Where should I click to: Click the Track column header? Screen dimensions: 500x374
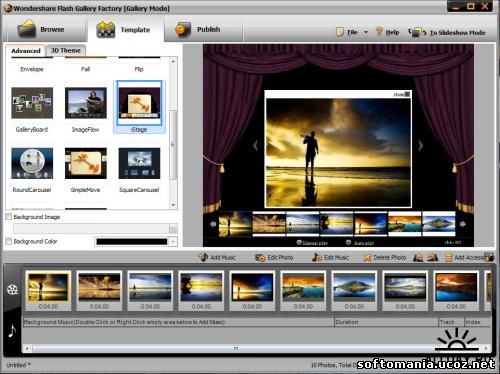pyautogui.click(x=451, y=322)
